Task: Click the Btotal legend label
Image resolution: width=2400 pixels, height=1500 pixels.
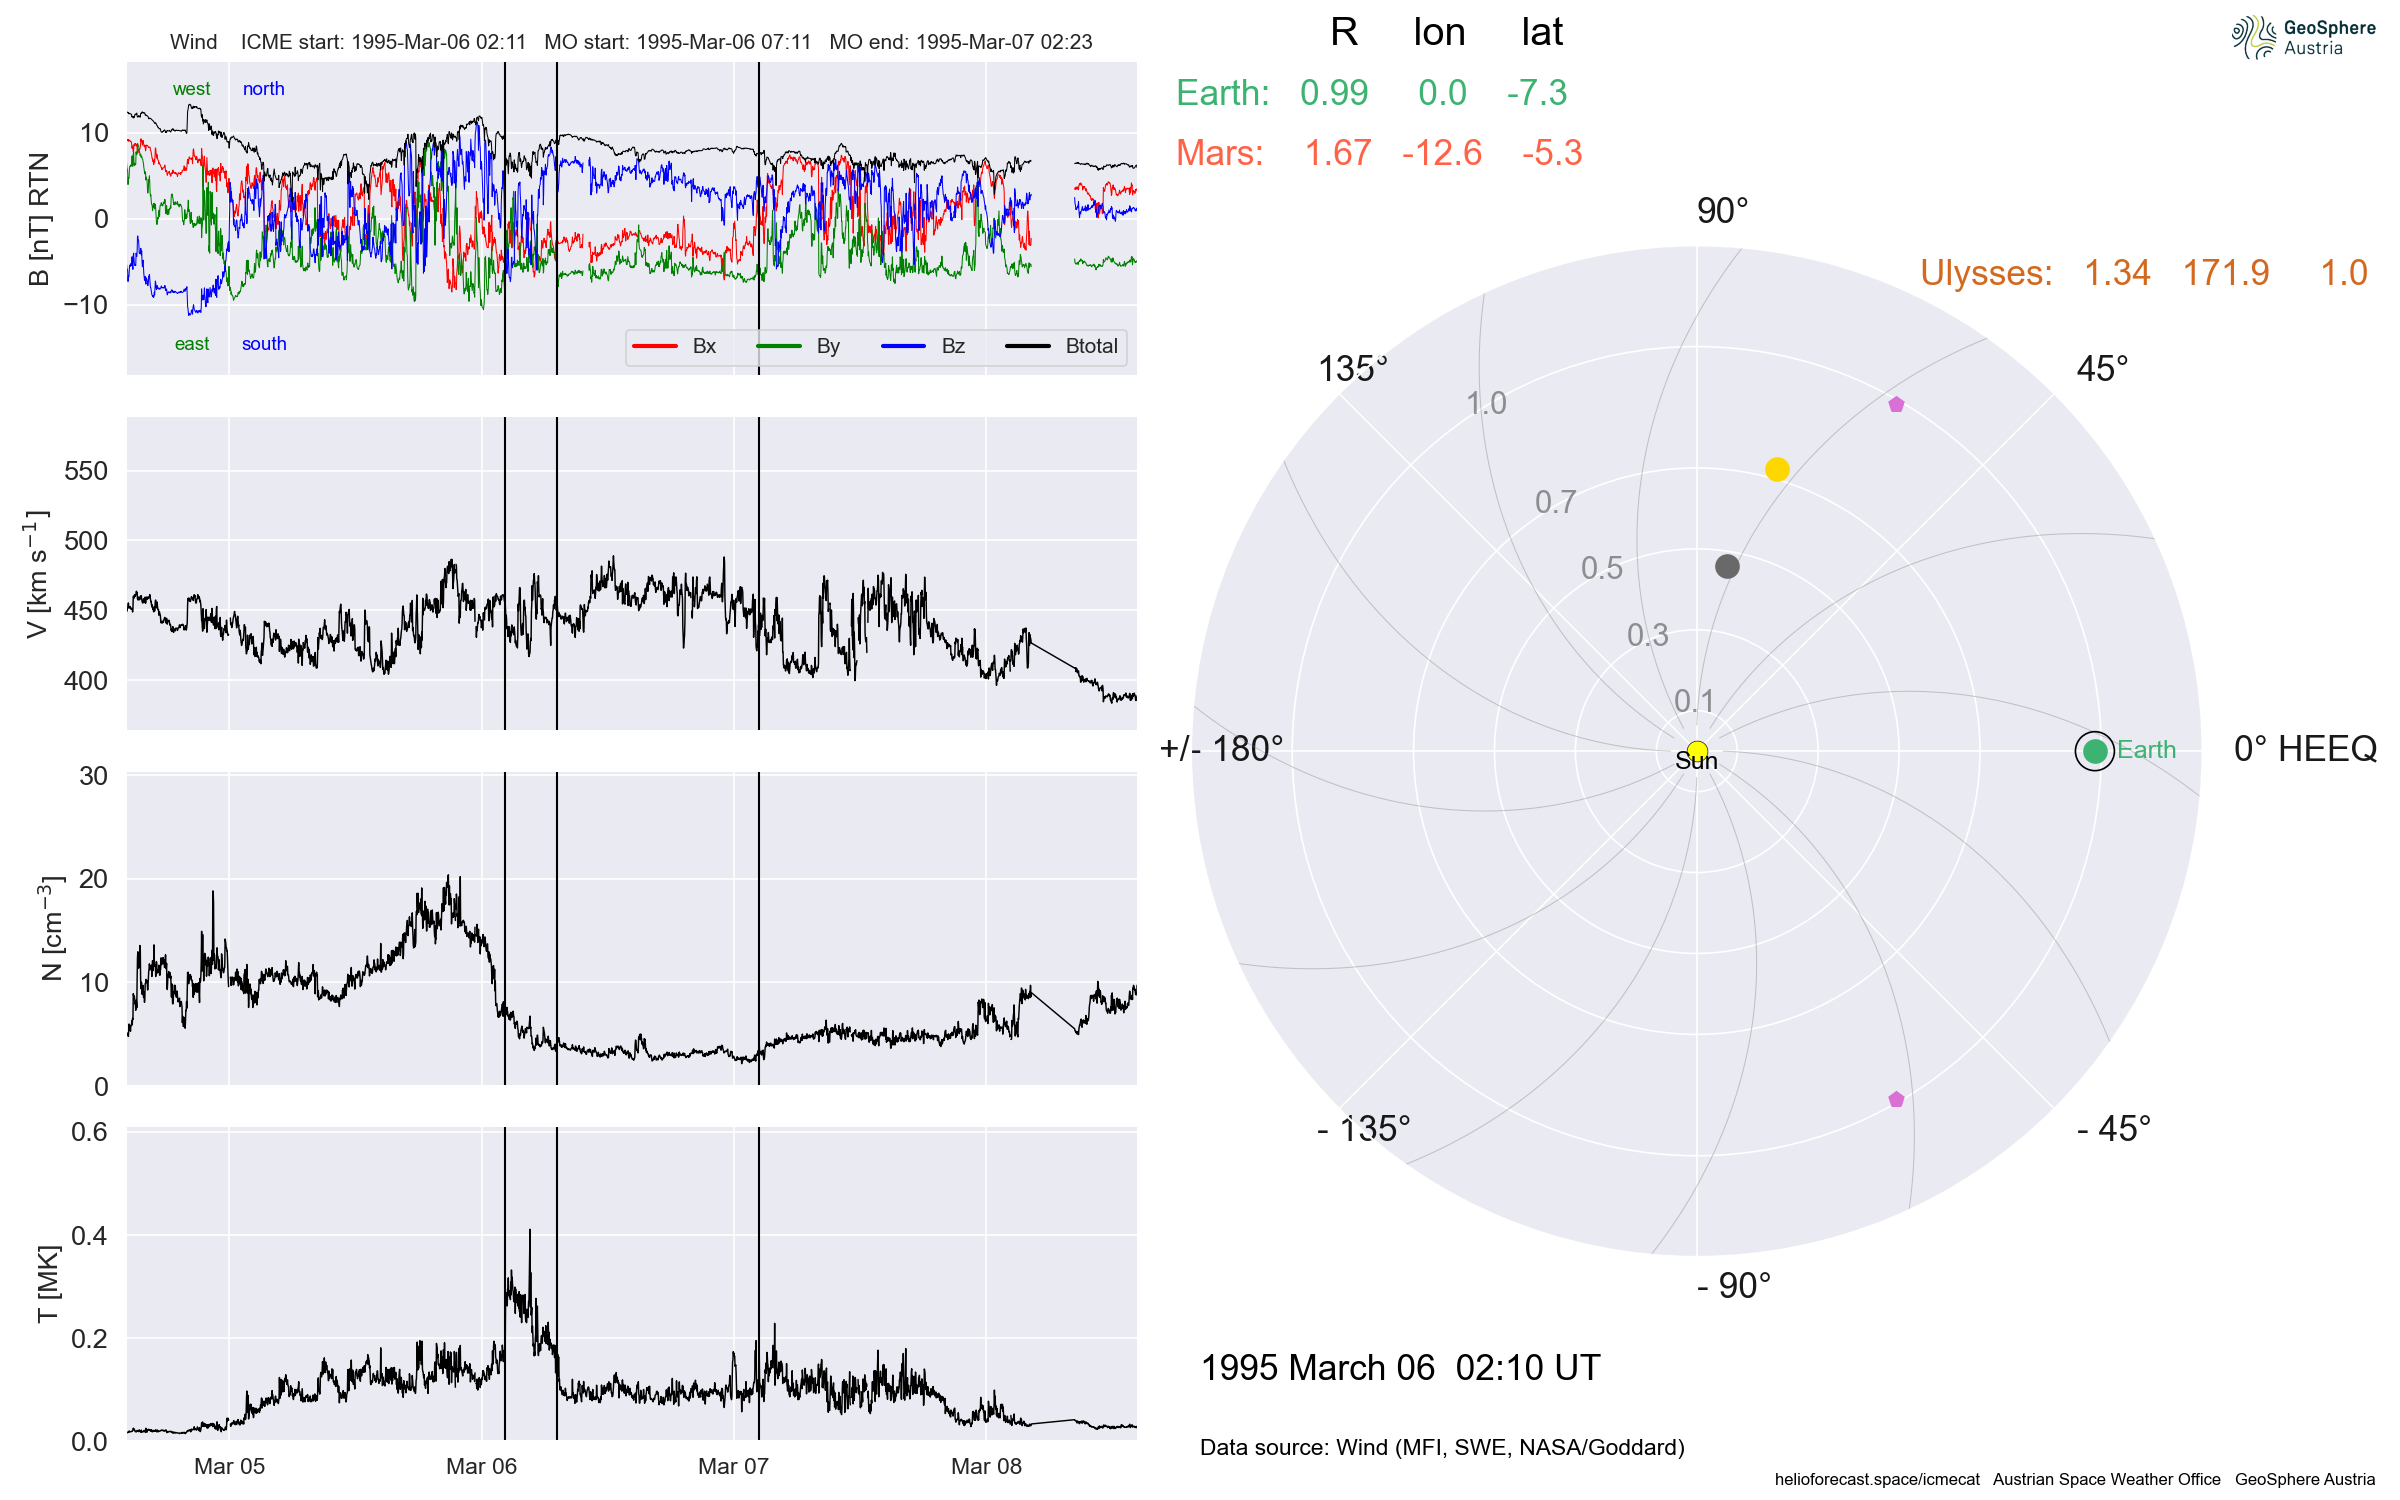Action: 1091,346
